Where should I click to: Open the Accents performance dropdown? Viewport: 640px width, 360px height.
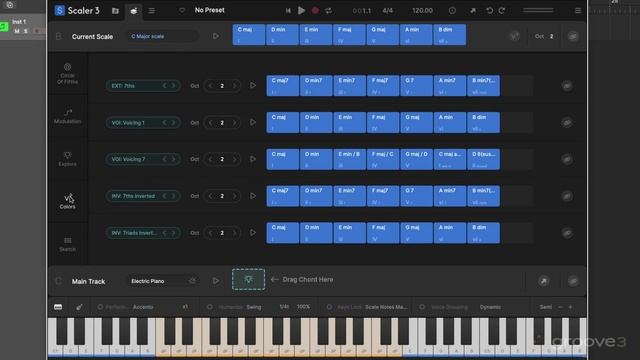point(143,307)
